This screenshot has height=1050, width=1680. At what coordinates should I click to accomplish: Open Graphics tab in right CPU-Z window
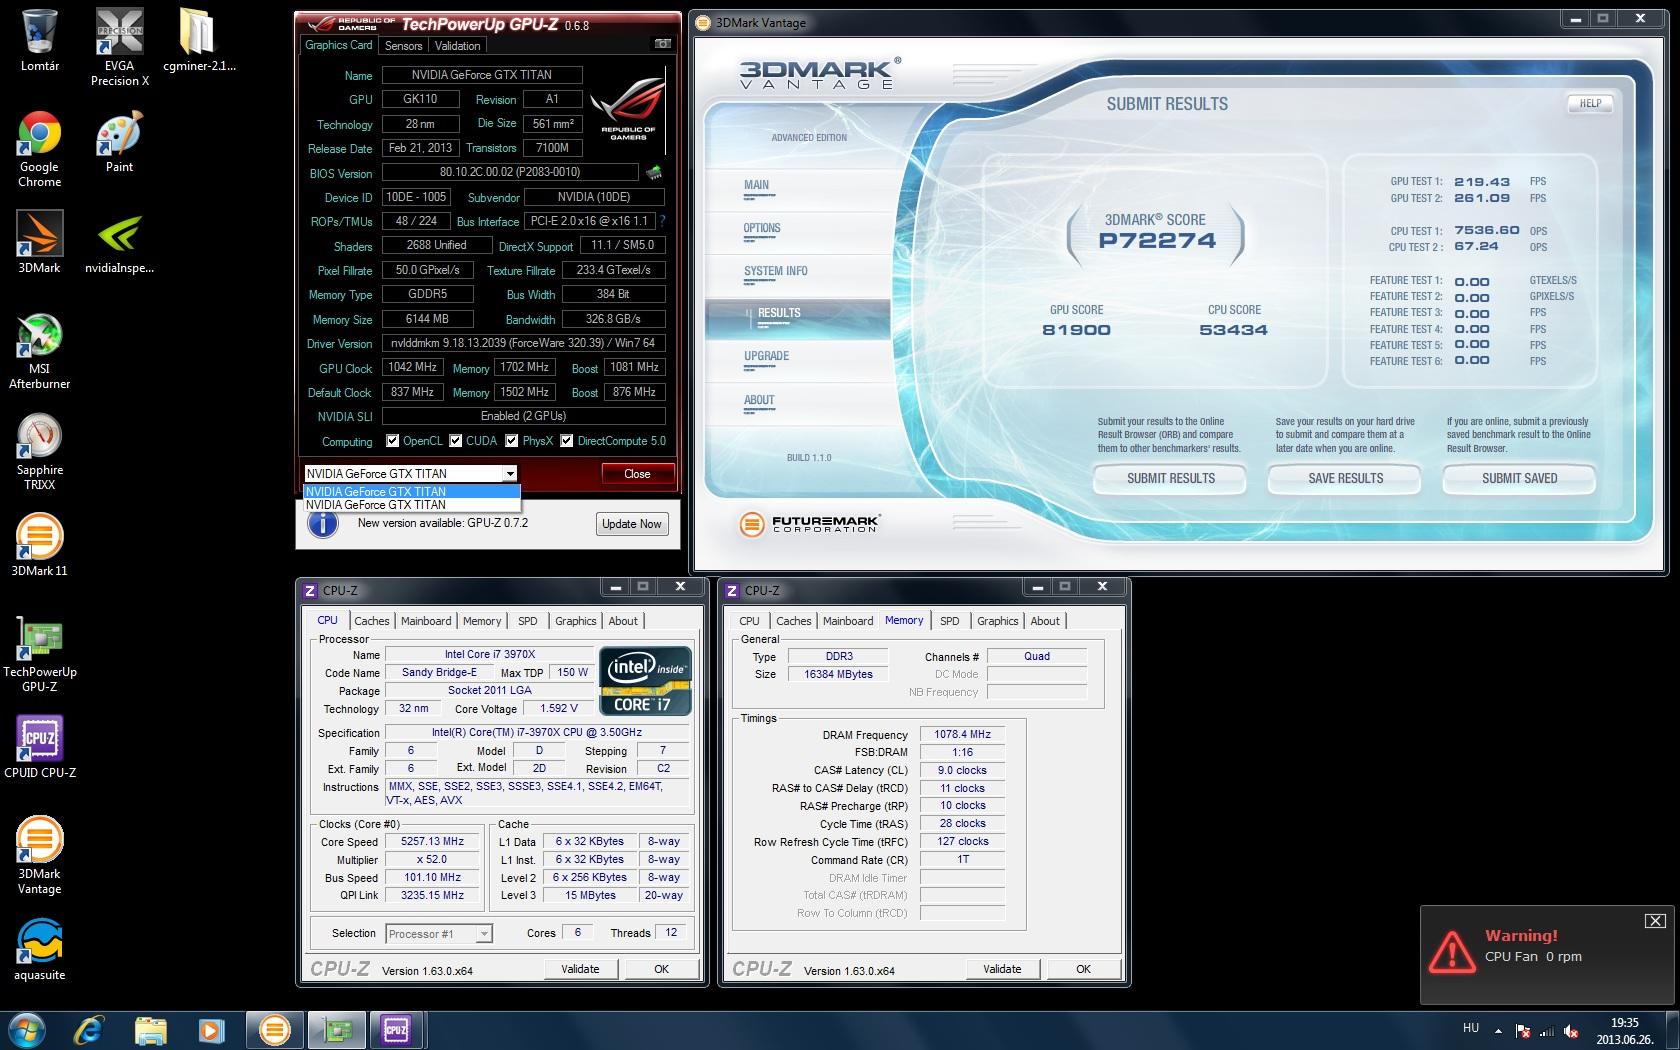(997, 621)
